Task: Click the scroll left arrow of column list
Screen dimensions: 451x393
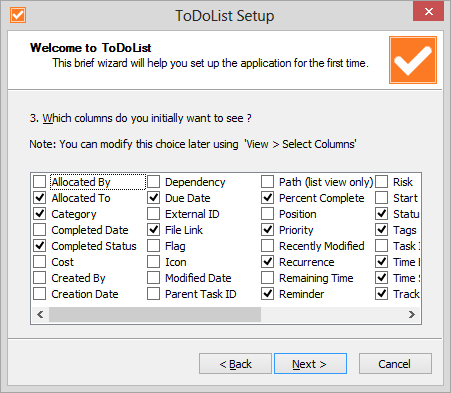Action: 40,314
